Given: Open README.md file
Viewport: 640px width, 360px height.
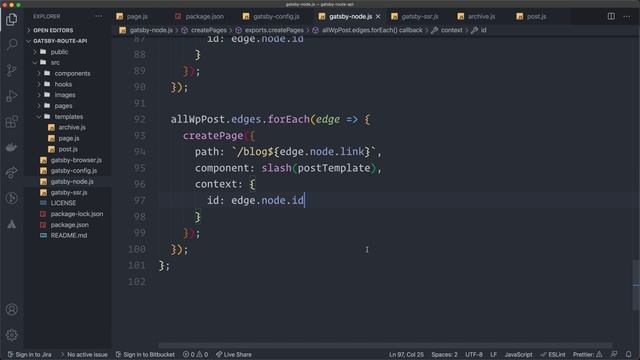Looking at the screenshot, I should (x=69, y=236).
